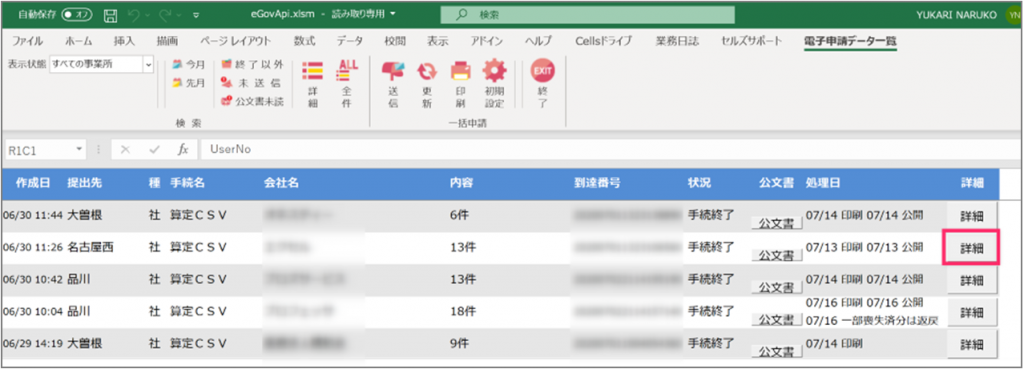
Task: Open the Quick Access Toolbar customize arrow
Action: click(197, 14)
